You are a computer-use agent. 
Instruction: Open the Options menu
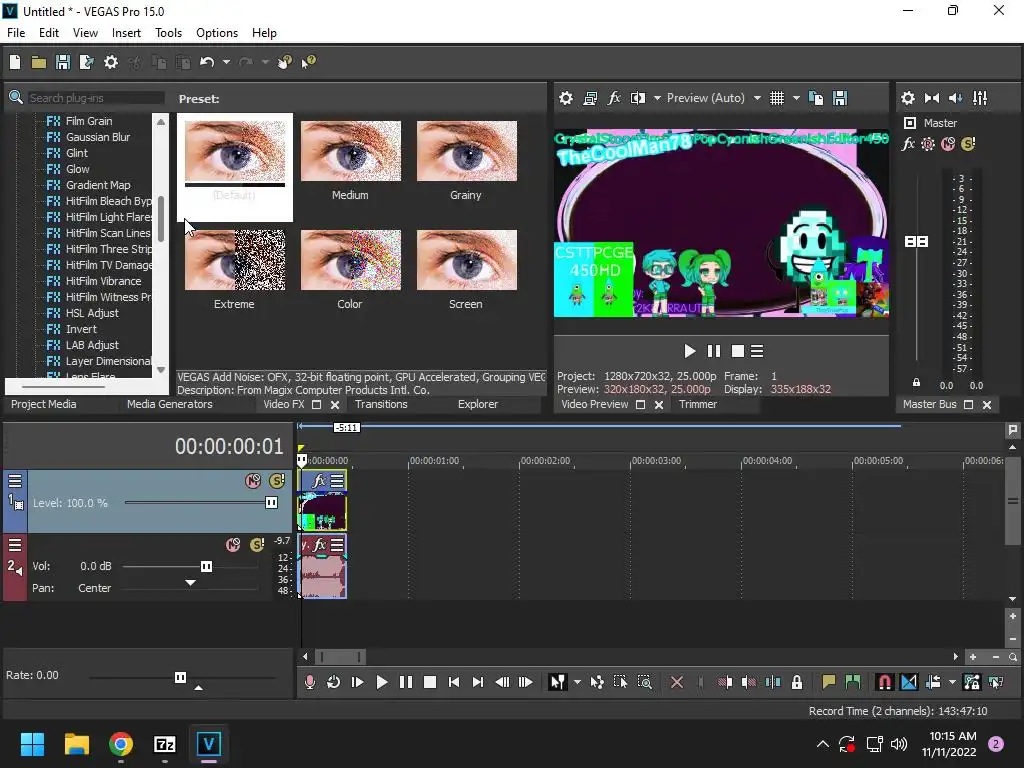[217, 33]
